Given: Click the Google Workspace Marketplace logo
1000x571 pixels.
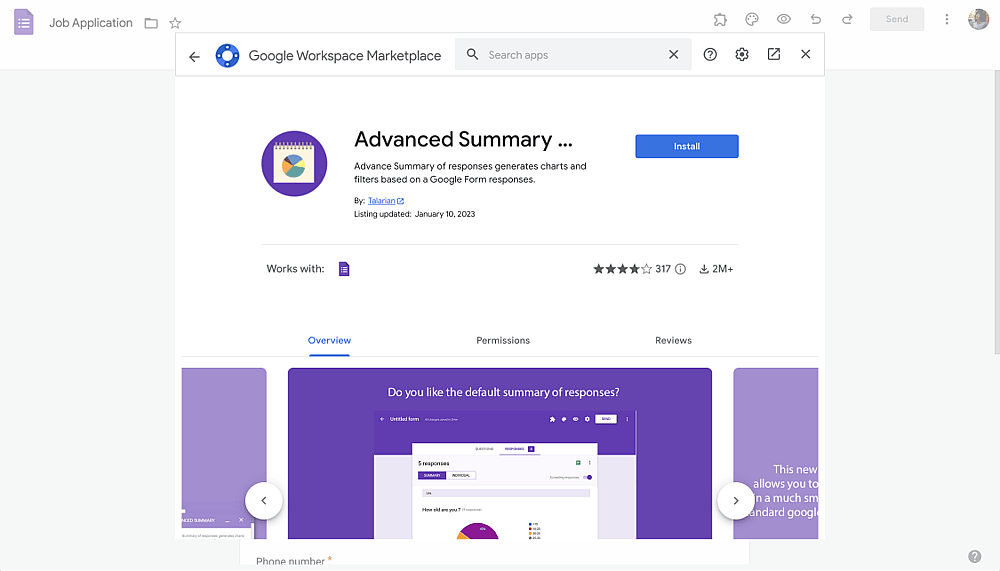Looking at the screenshot, I should (227, 56).
